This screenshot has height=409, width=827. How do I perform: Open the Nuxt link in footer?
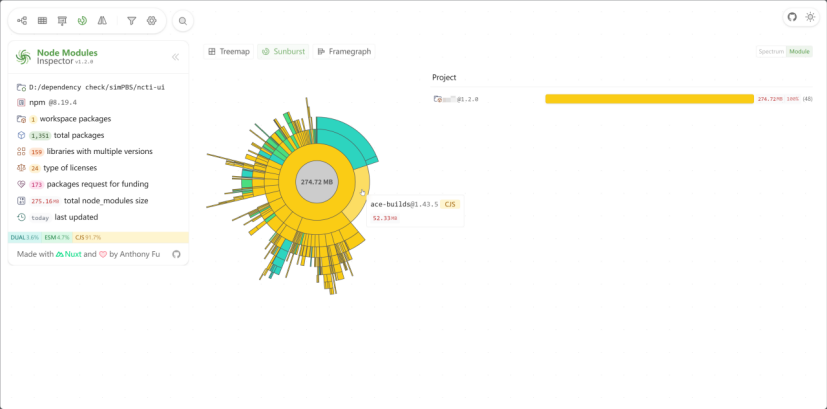[69, 254]
